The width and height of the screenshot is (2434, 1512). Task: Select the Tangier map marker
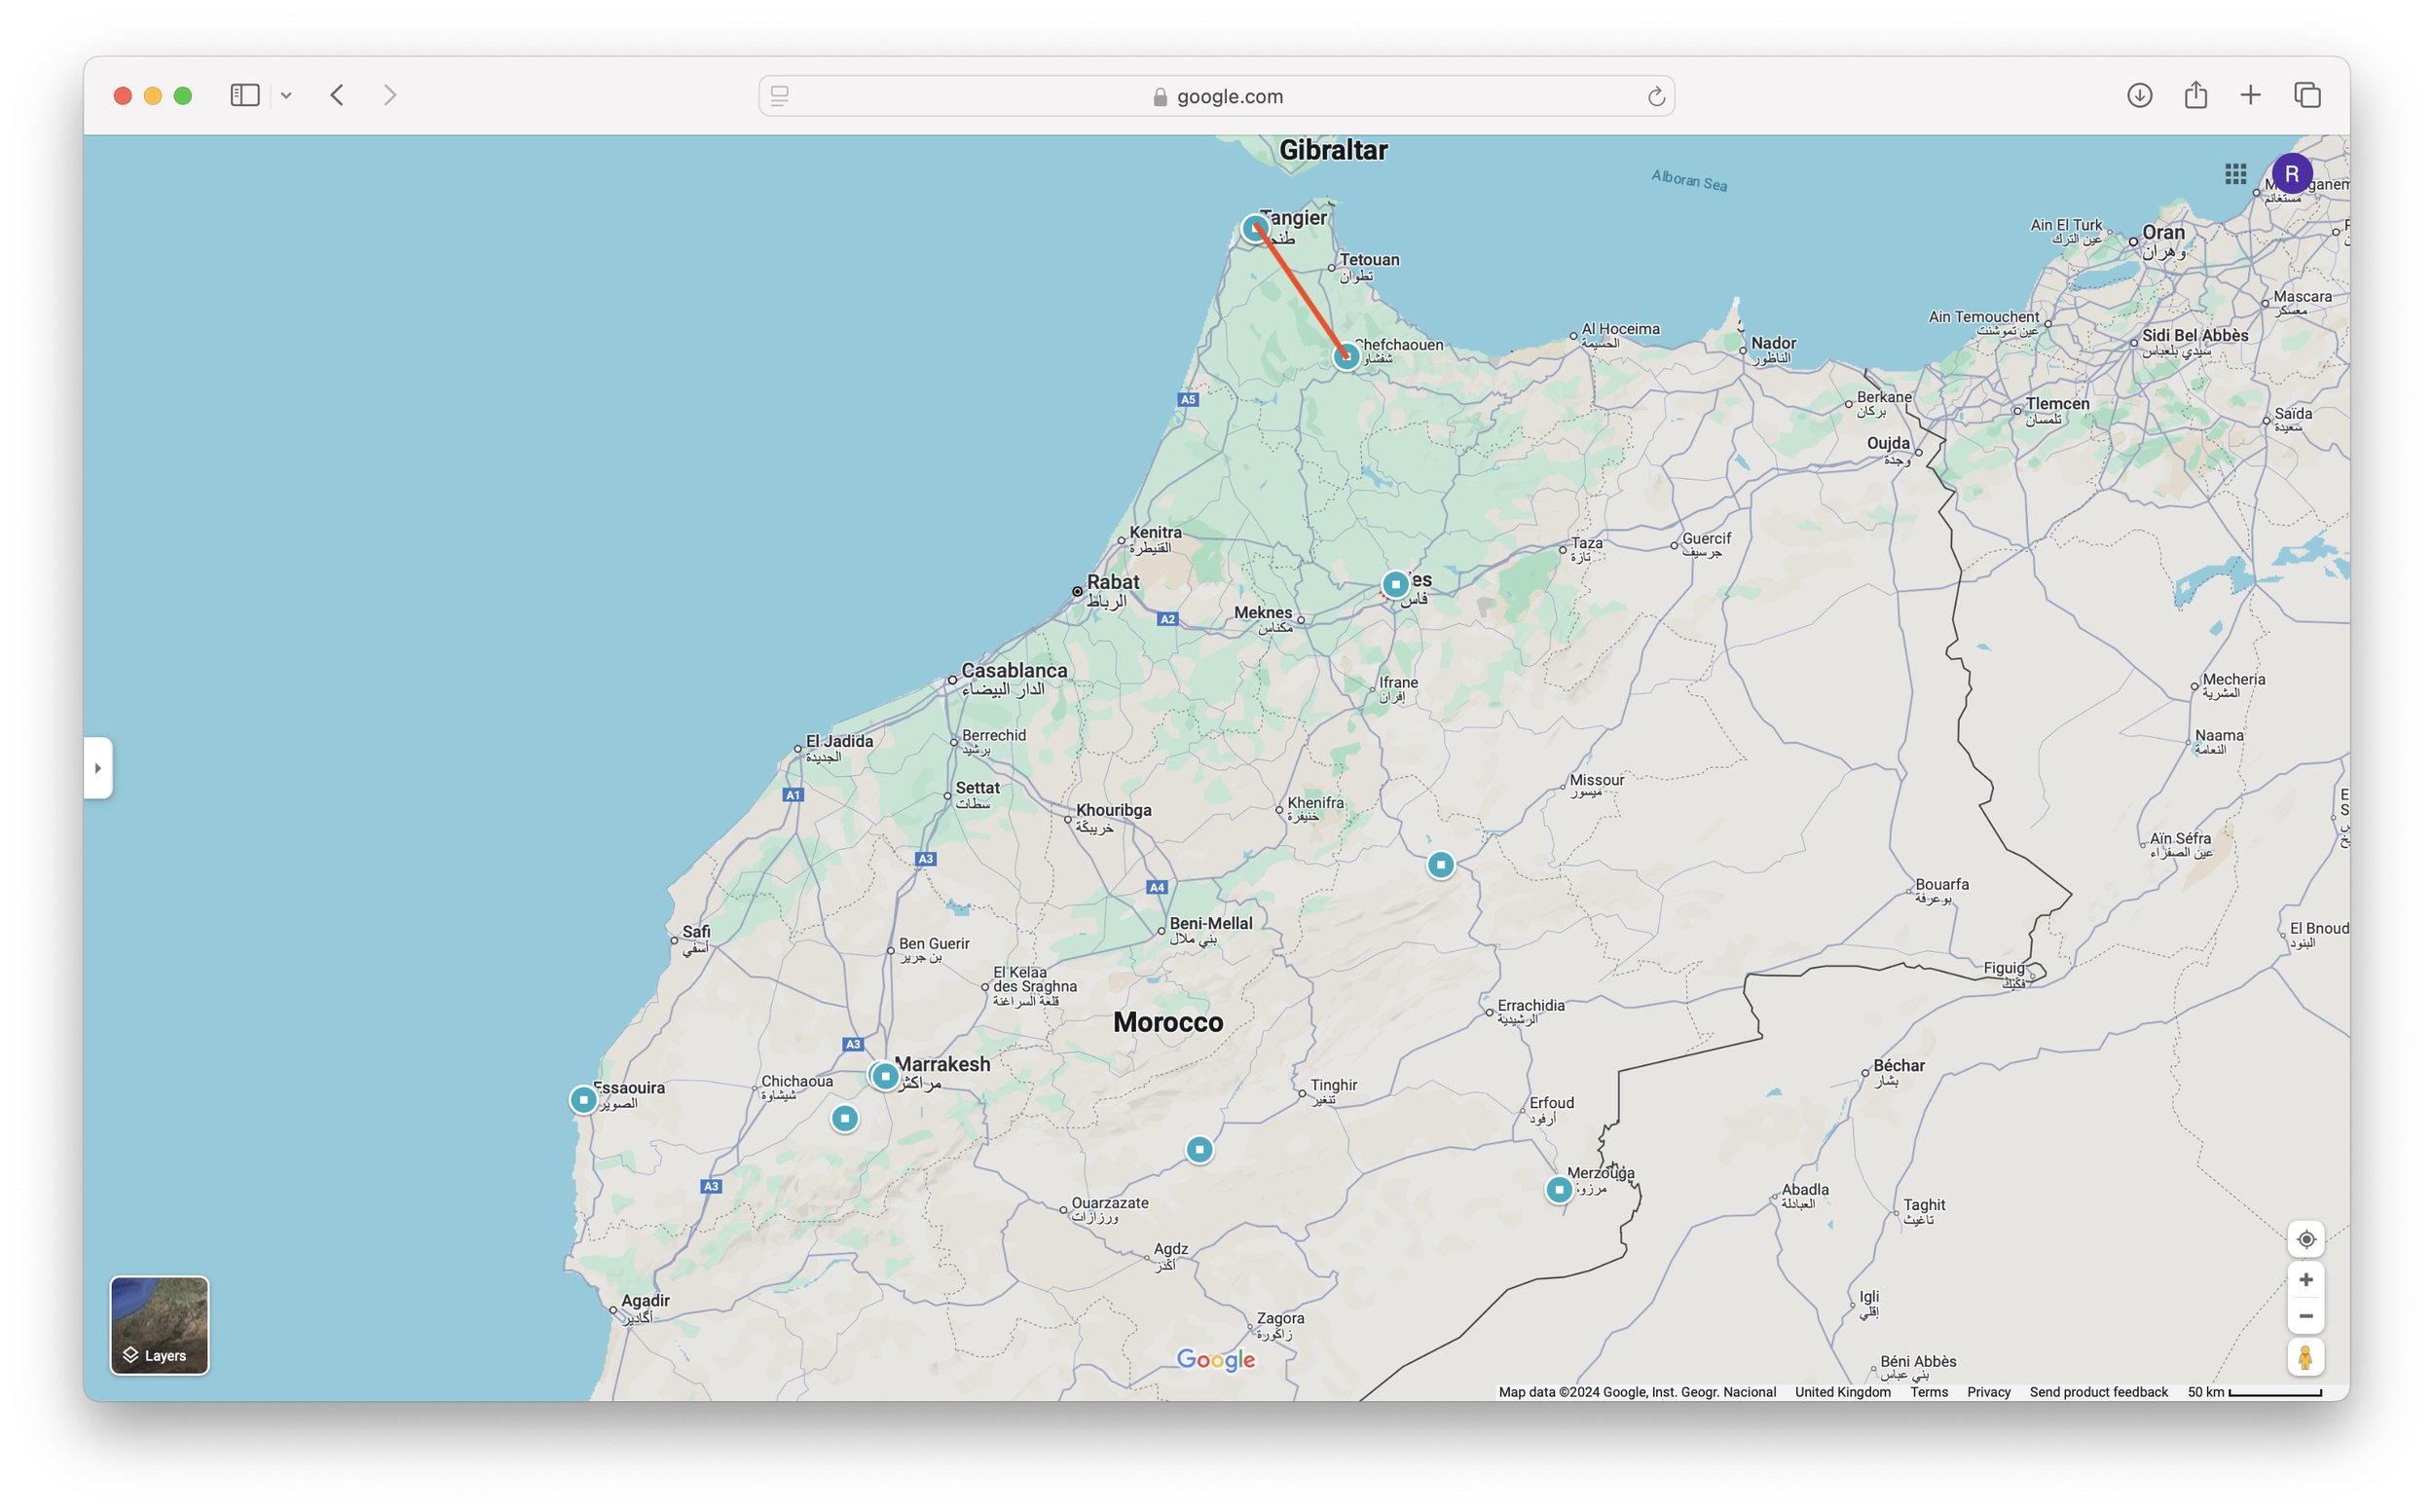[1255, 228]
